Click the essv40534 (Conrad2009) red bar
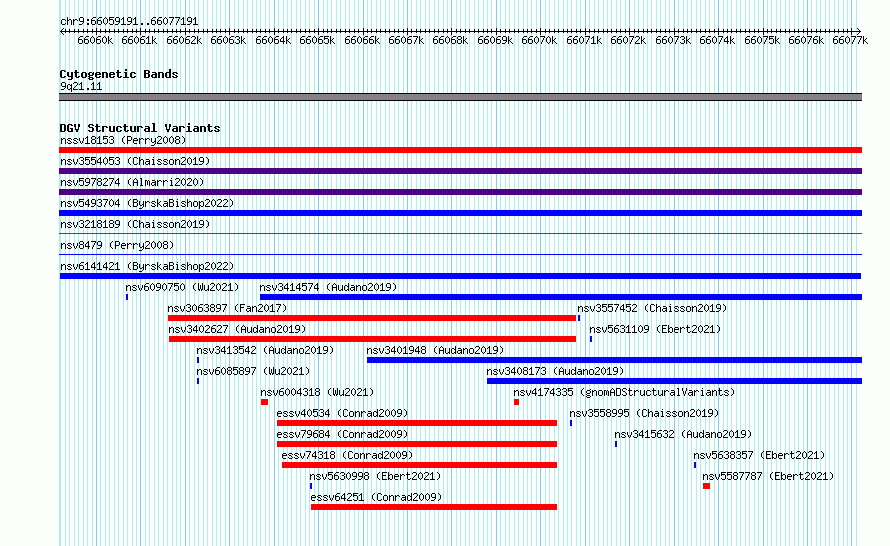This screenshot has height=546, width=890. tap(417, 423)
